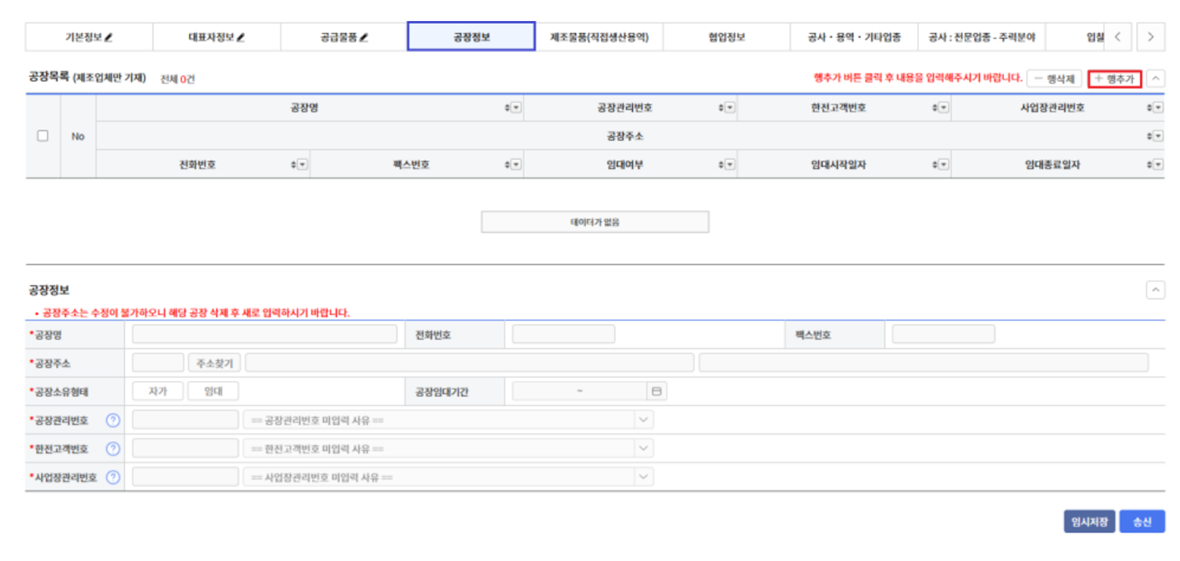Open help icon next to 한전고객번호
1180x561 pixels.
113,449
